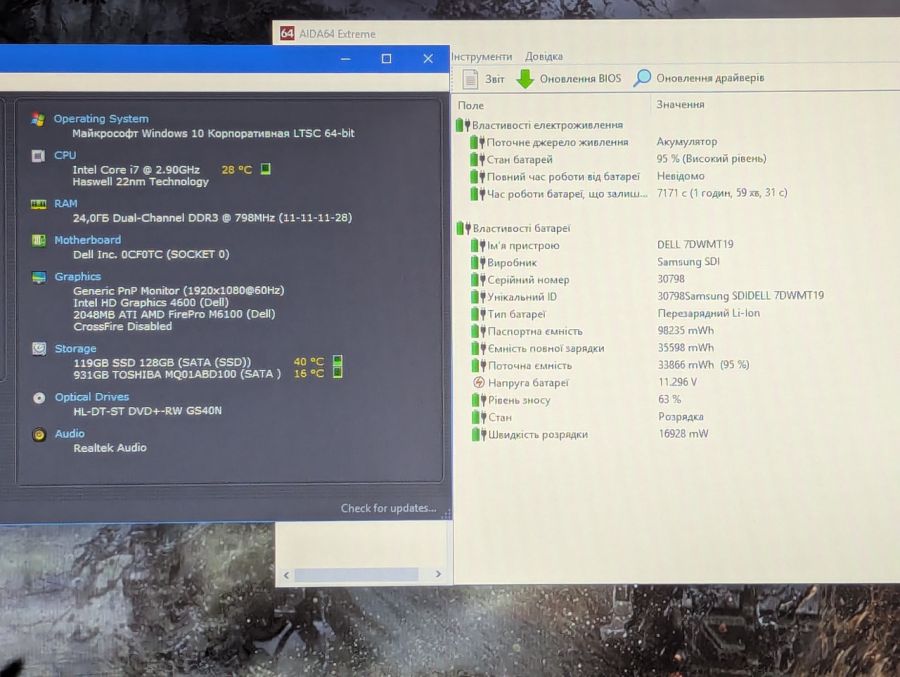900x677 pixels.
Task: Click the RAM module icon
Action: [38, 204]
